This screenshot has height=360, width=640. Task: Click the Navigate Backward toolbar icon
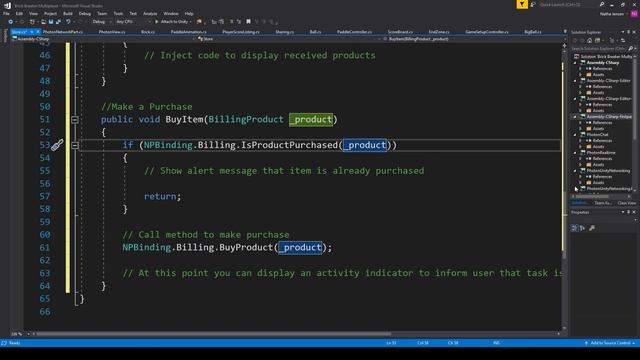pyautogui.click(x=10, y=22)
